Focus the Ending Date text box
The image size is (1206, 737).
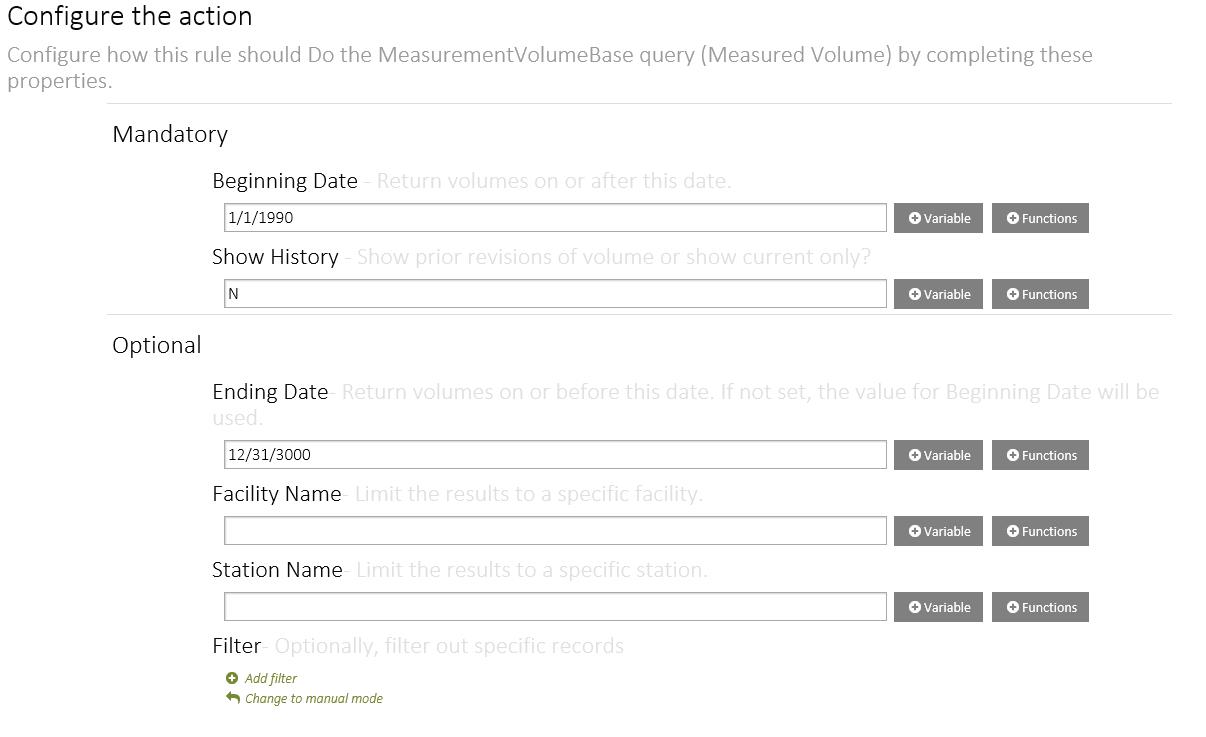(x=555, y=455)
